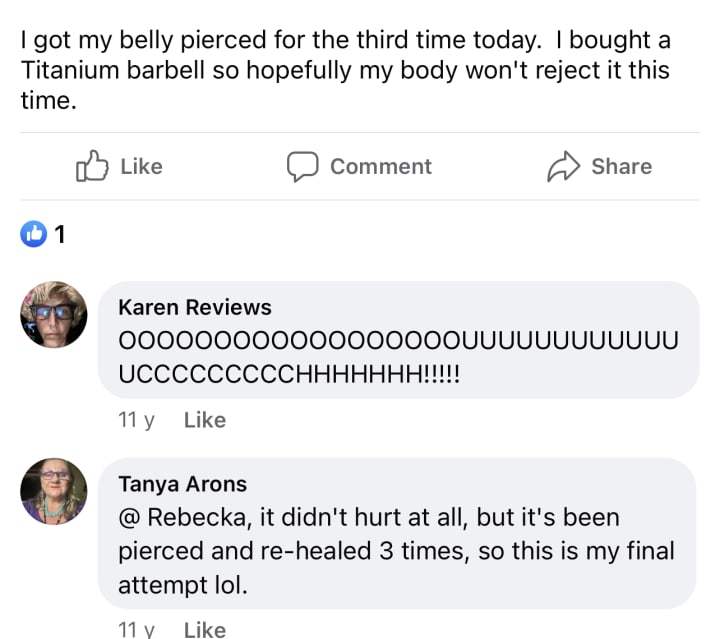Image resolution: width=720 pixels, height=639 pixels.
Task: Open Tanya Arons' profile picture
Action: click(x=54, y=492)
